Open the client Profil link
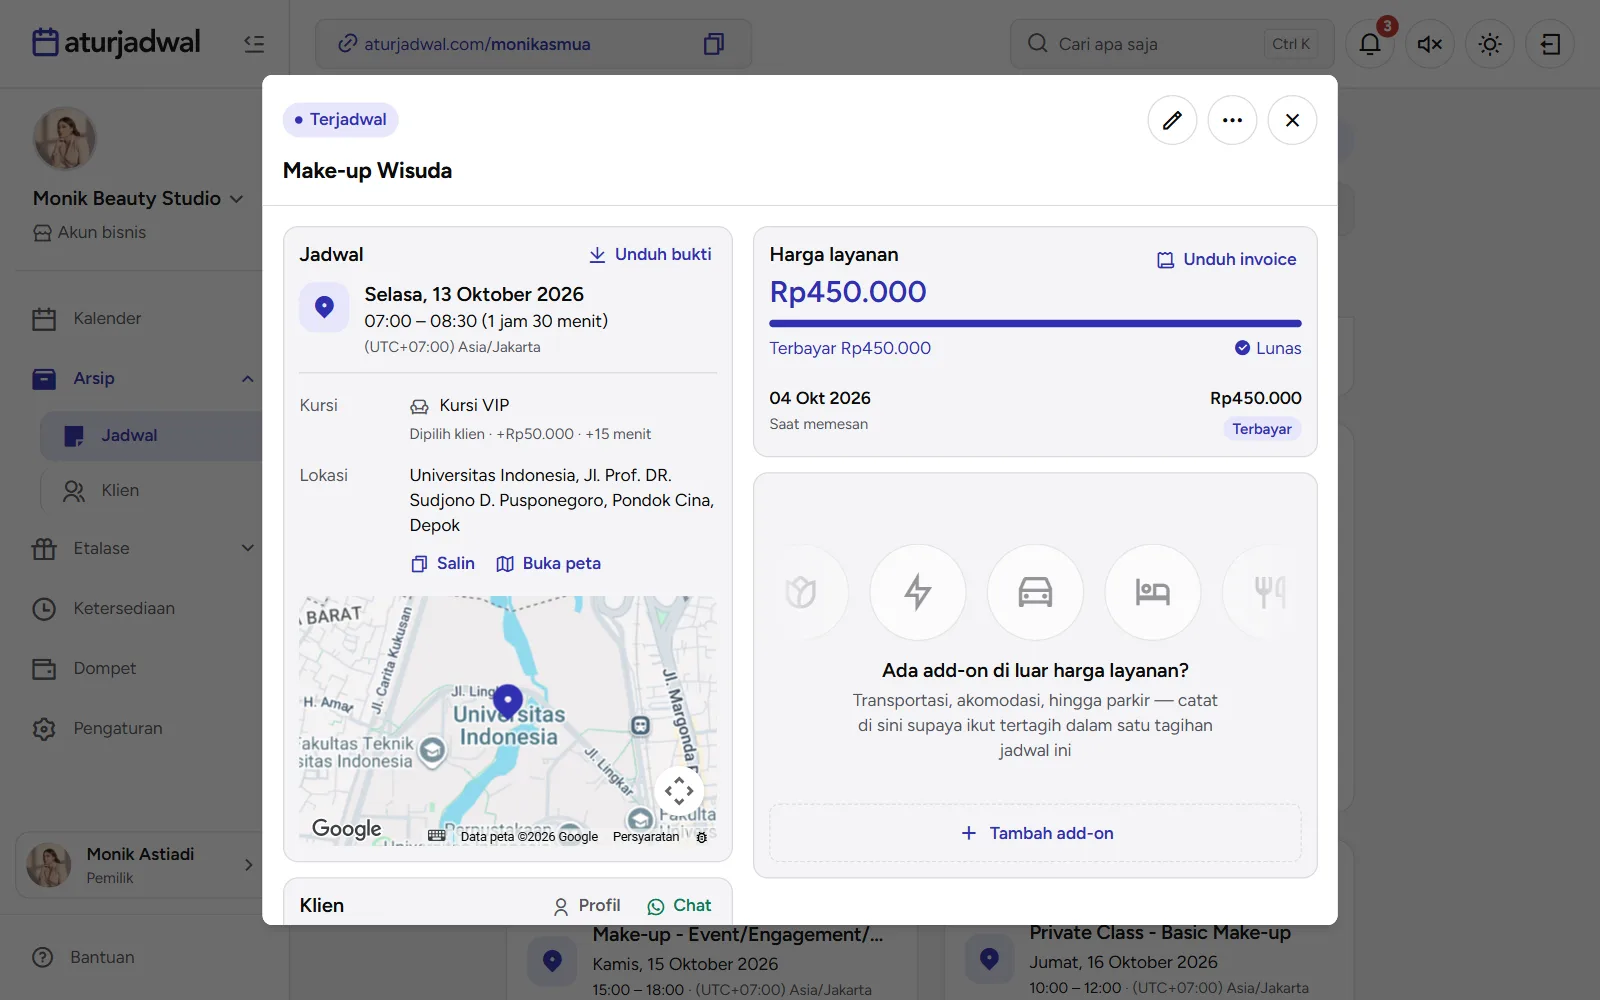1600x1000 pixels. [x=587, y=905]
